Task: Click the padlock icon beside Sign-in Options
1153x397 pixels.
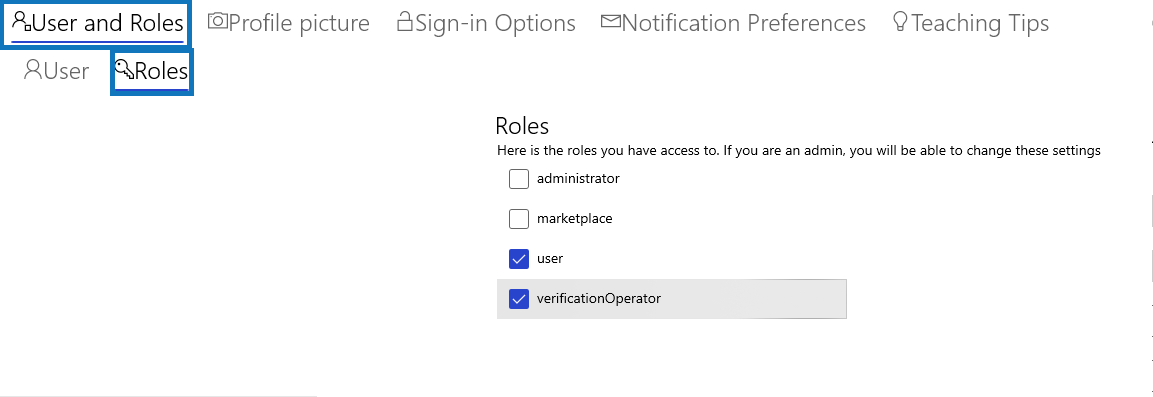Action: (405, 21)
